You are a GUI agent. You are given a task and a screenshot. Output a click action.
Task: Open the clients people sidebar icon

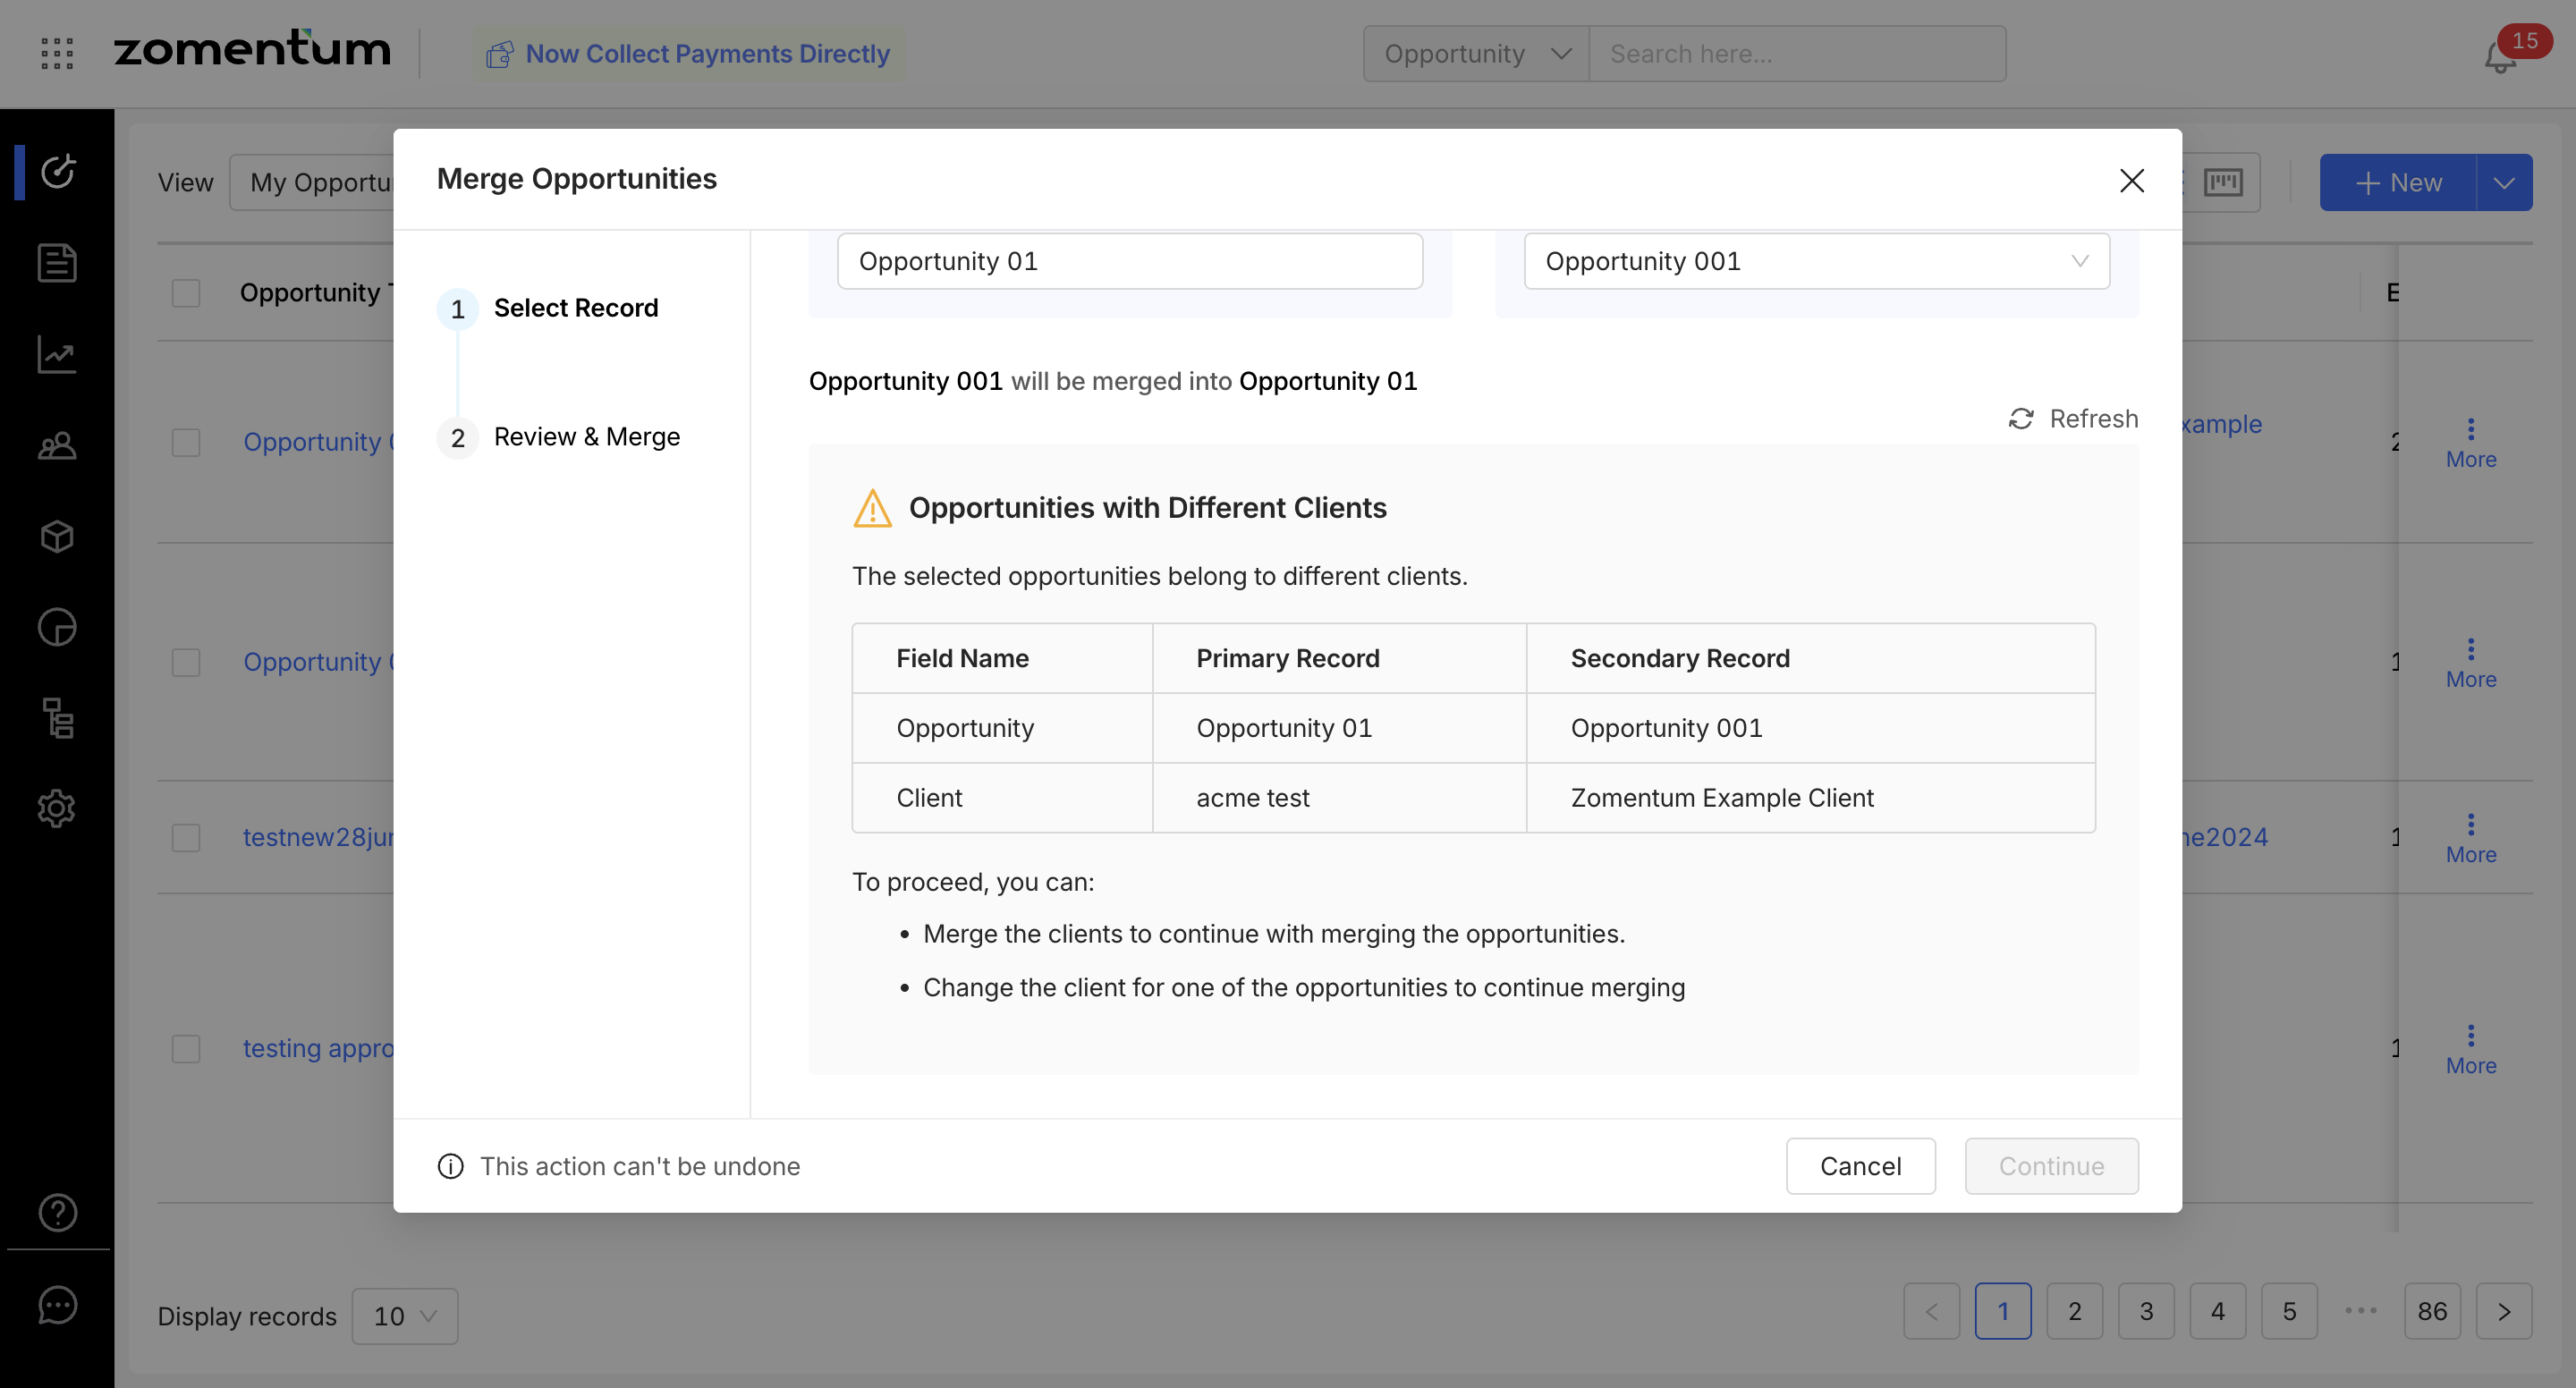(57, 446)
